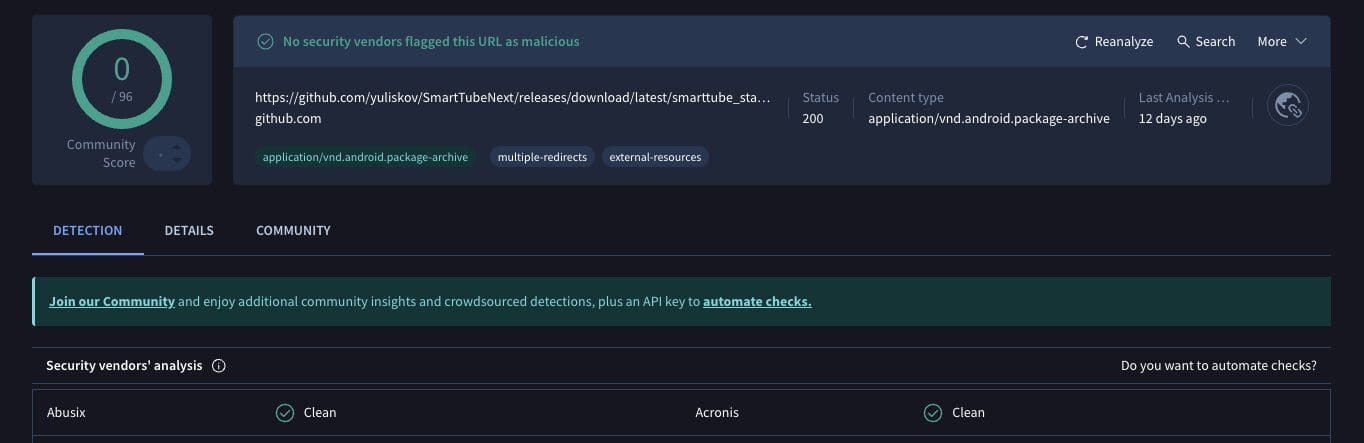Click the Search magnifier icon

pyautogui.click(x=1183, y=42)
